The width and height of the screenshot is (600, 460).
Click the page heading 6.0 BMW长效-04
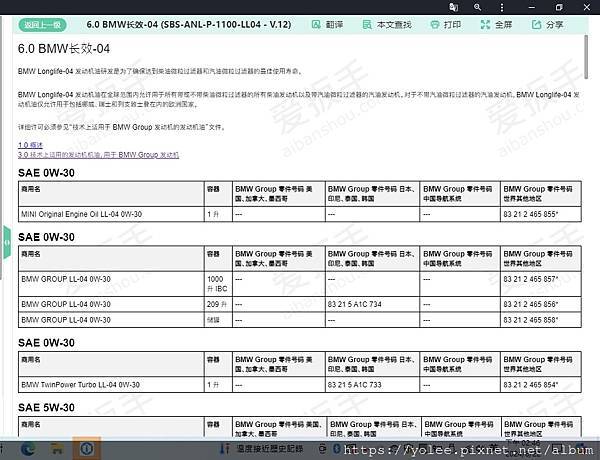pyautogui.click(x=64, y=49)
